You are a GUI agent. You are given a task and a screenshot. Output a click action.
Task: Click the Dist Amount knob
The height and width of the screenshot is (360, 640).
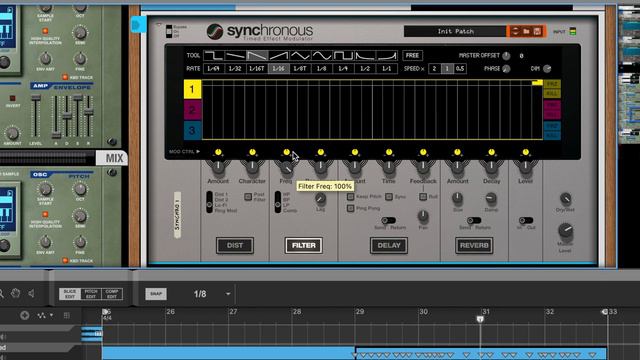pyautogui.click(x=218, y=167)
